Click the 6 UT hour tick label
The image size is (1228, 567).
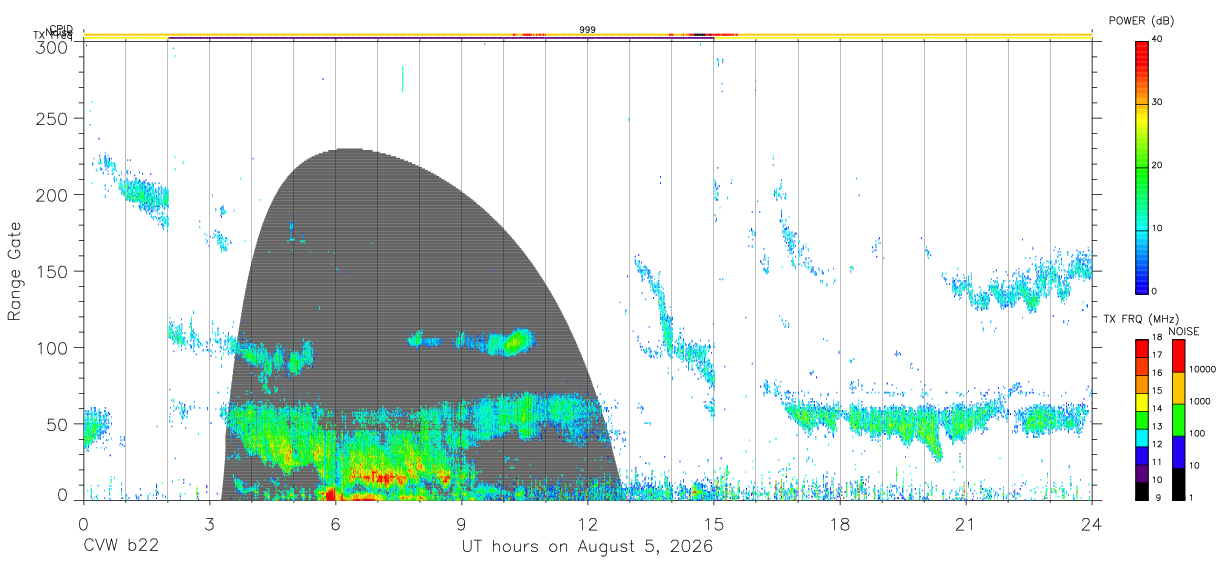[336, 524]
